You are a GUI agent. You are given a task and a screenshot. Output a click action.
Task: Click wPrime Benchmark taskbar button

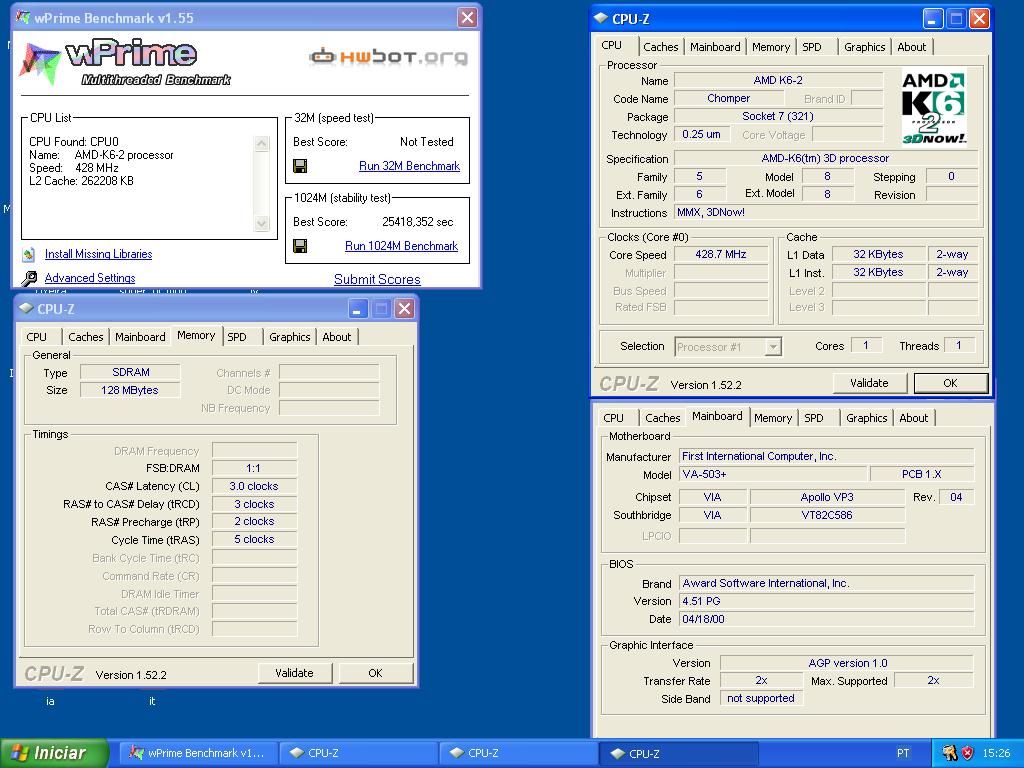pos(198,753)
